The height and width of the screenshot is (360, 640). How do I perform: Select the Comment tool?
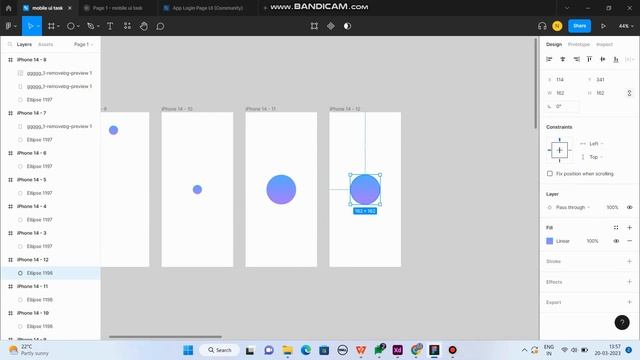pyautogui.click(x=160, y=26)
